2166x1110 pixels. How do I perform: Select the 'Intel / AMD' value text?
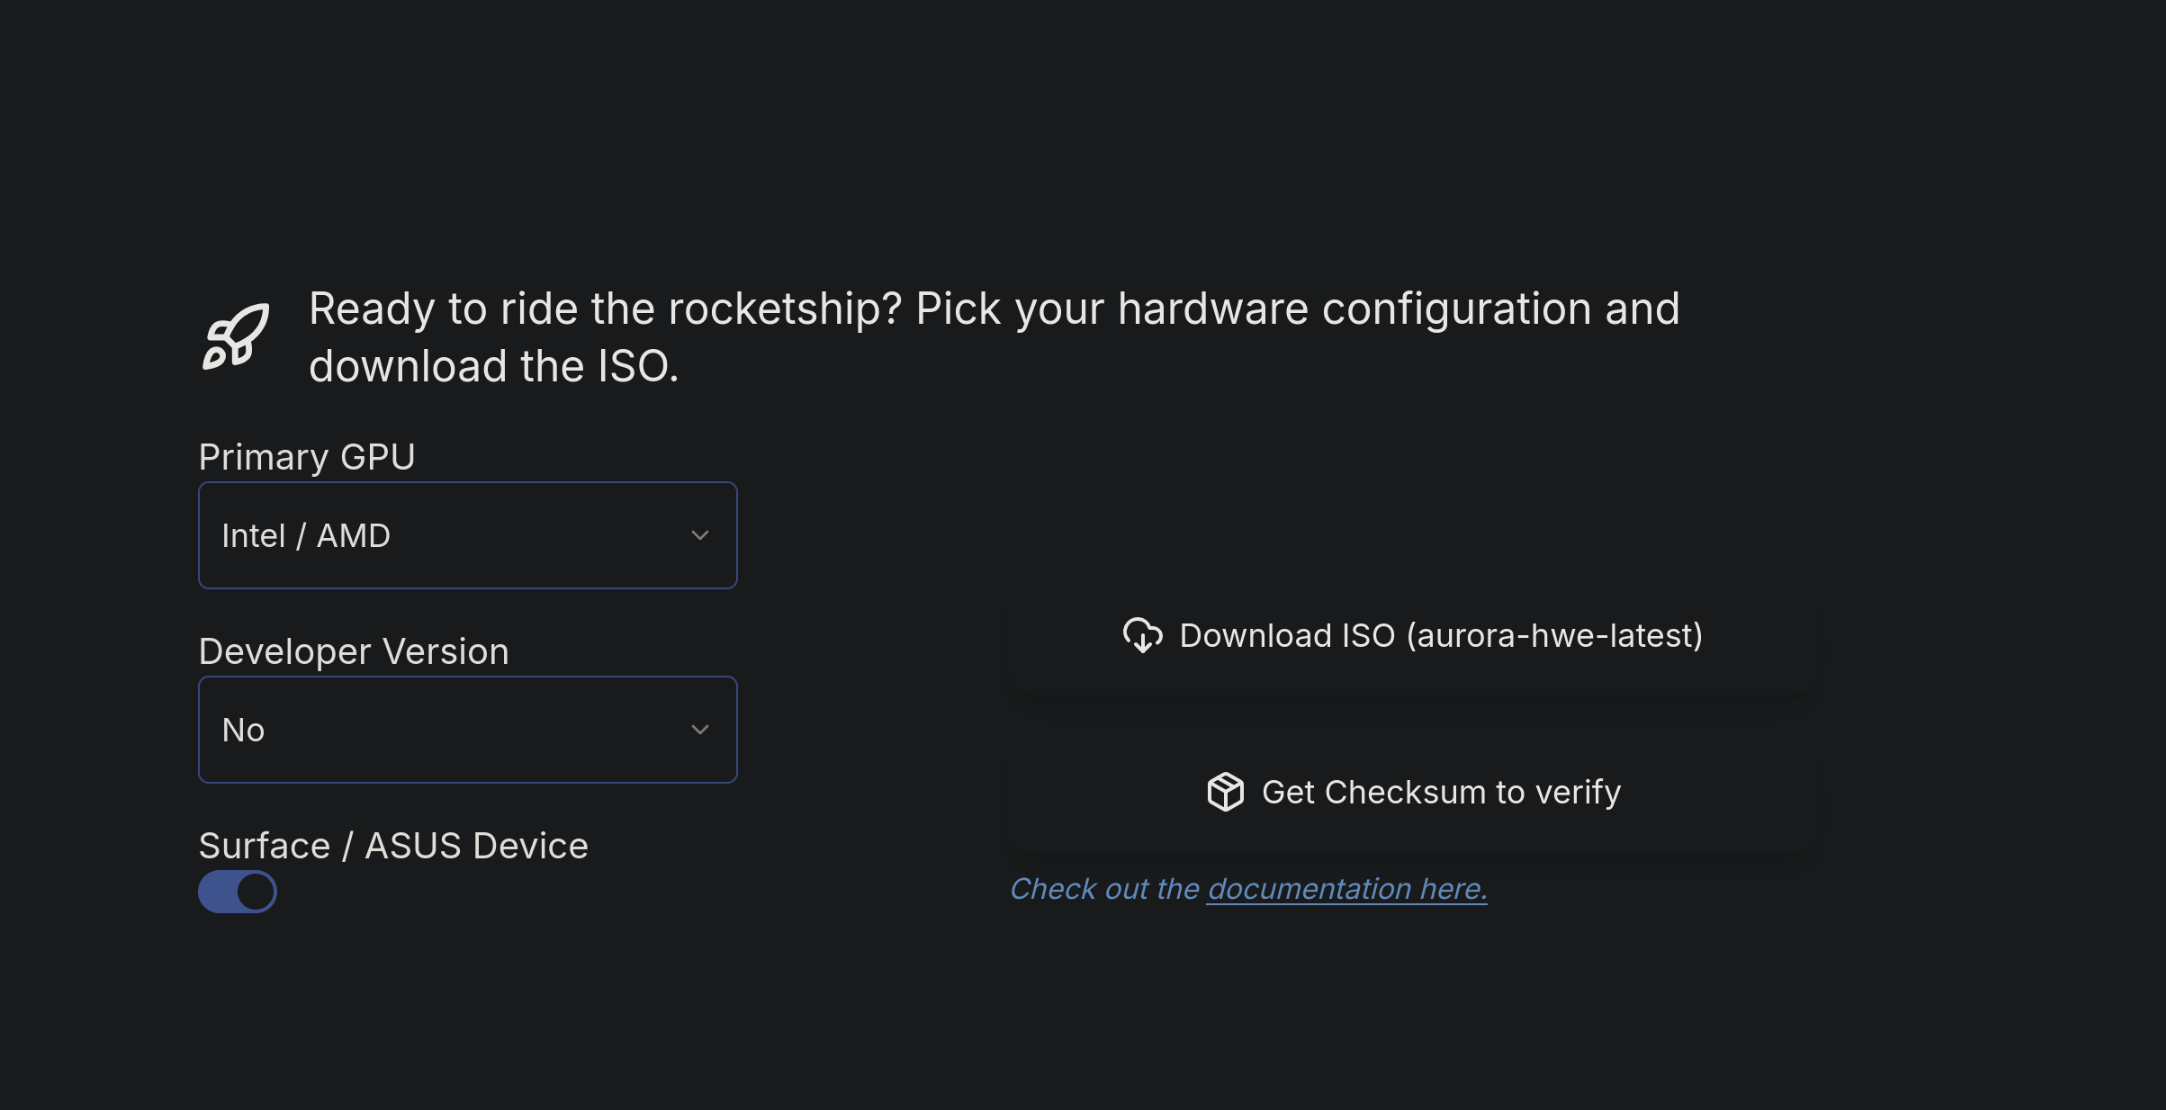pyautogui.click(x=306, y=536)
